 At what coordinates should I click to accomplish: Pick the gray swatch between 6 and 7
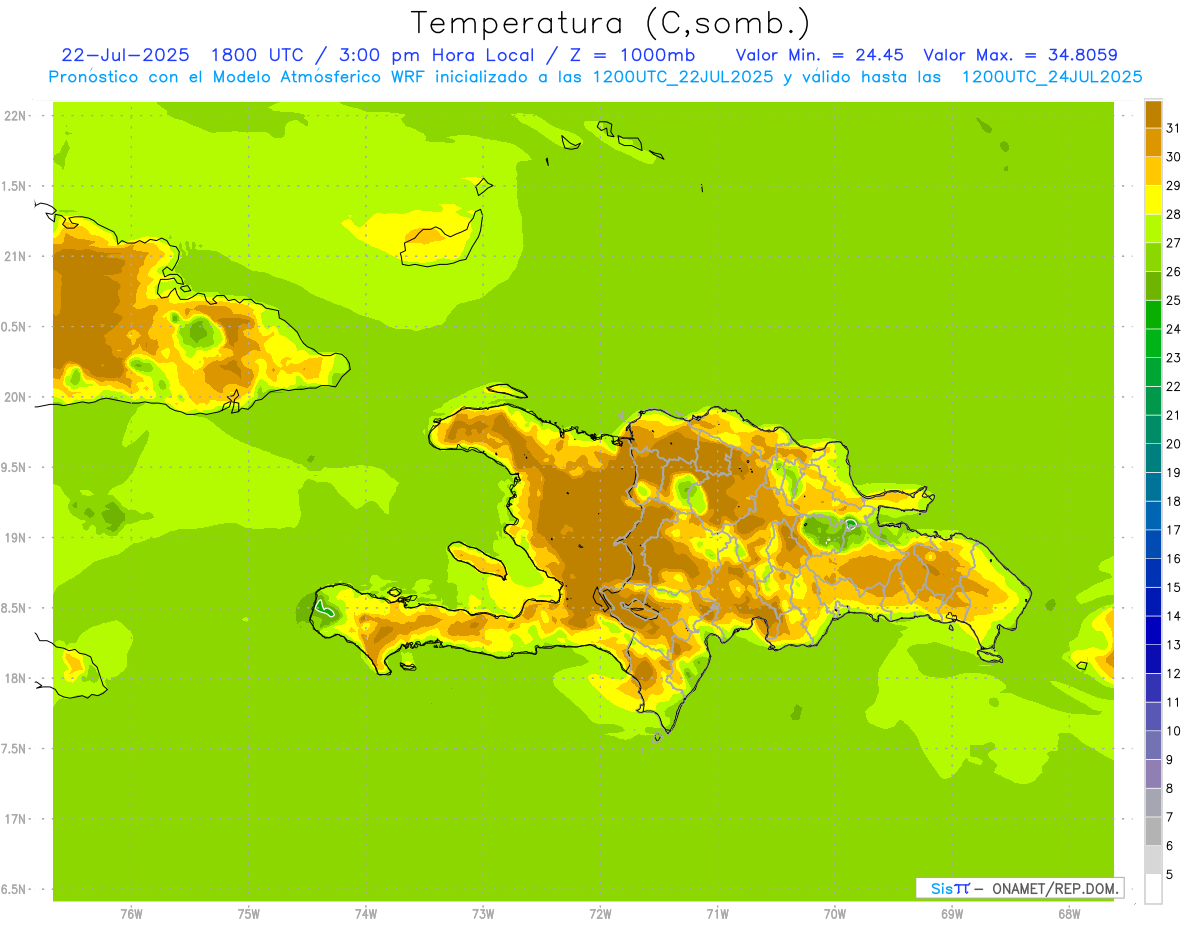coord(1153,831)
